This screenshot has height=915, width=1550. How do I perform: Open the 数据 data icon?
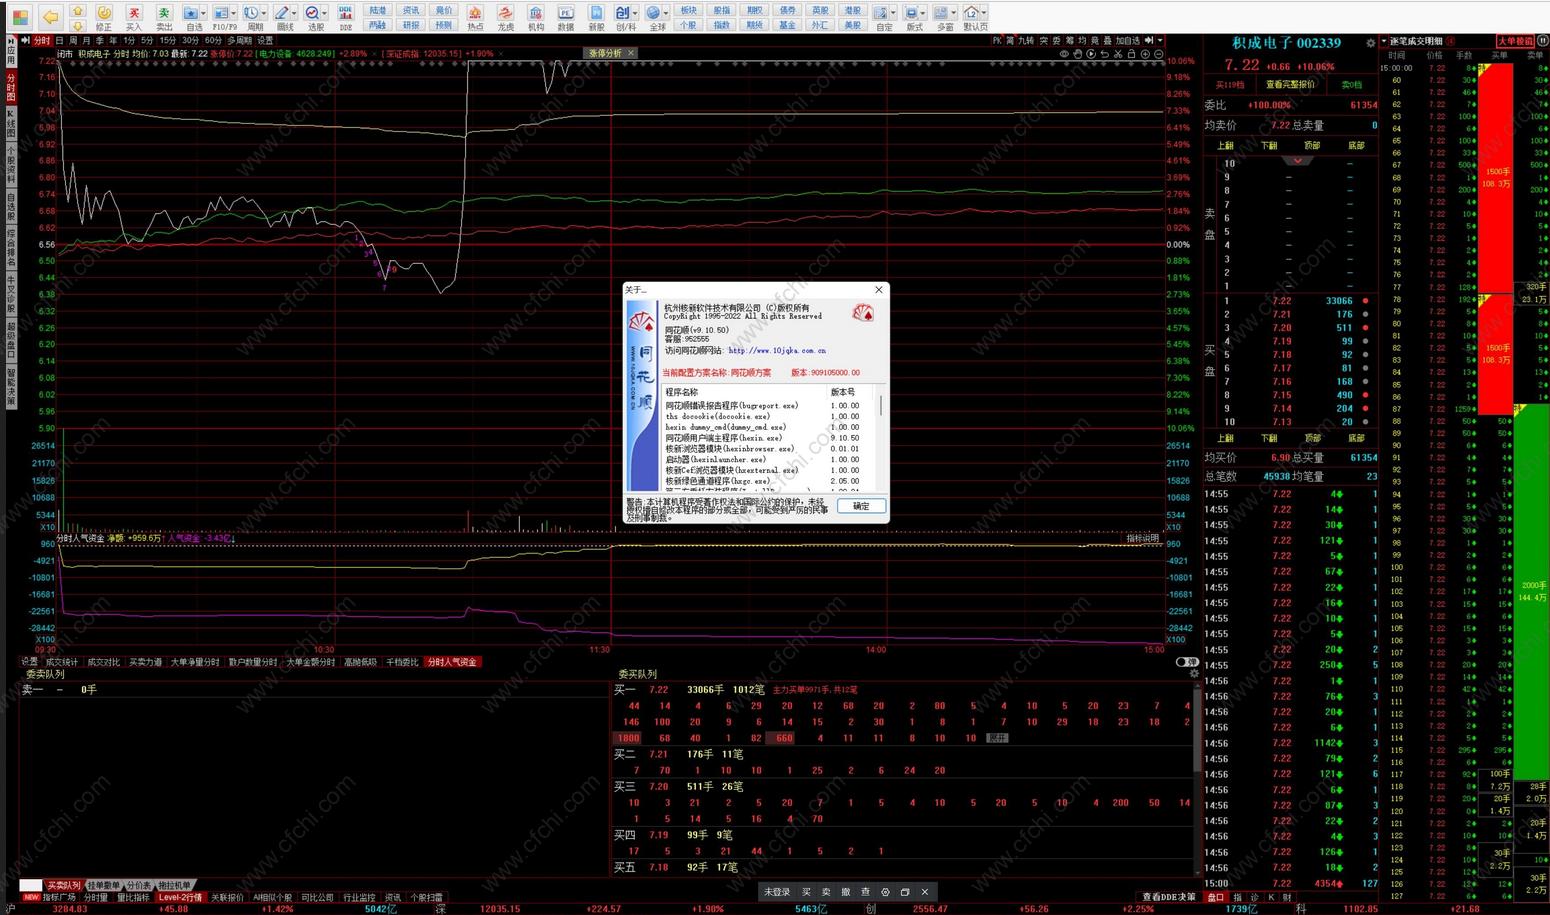pos(566,16)
